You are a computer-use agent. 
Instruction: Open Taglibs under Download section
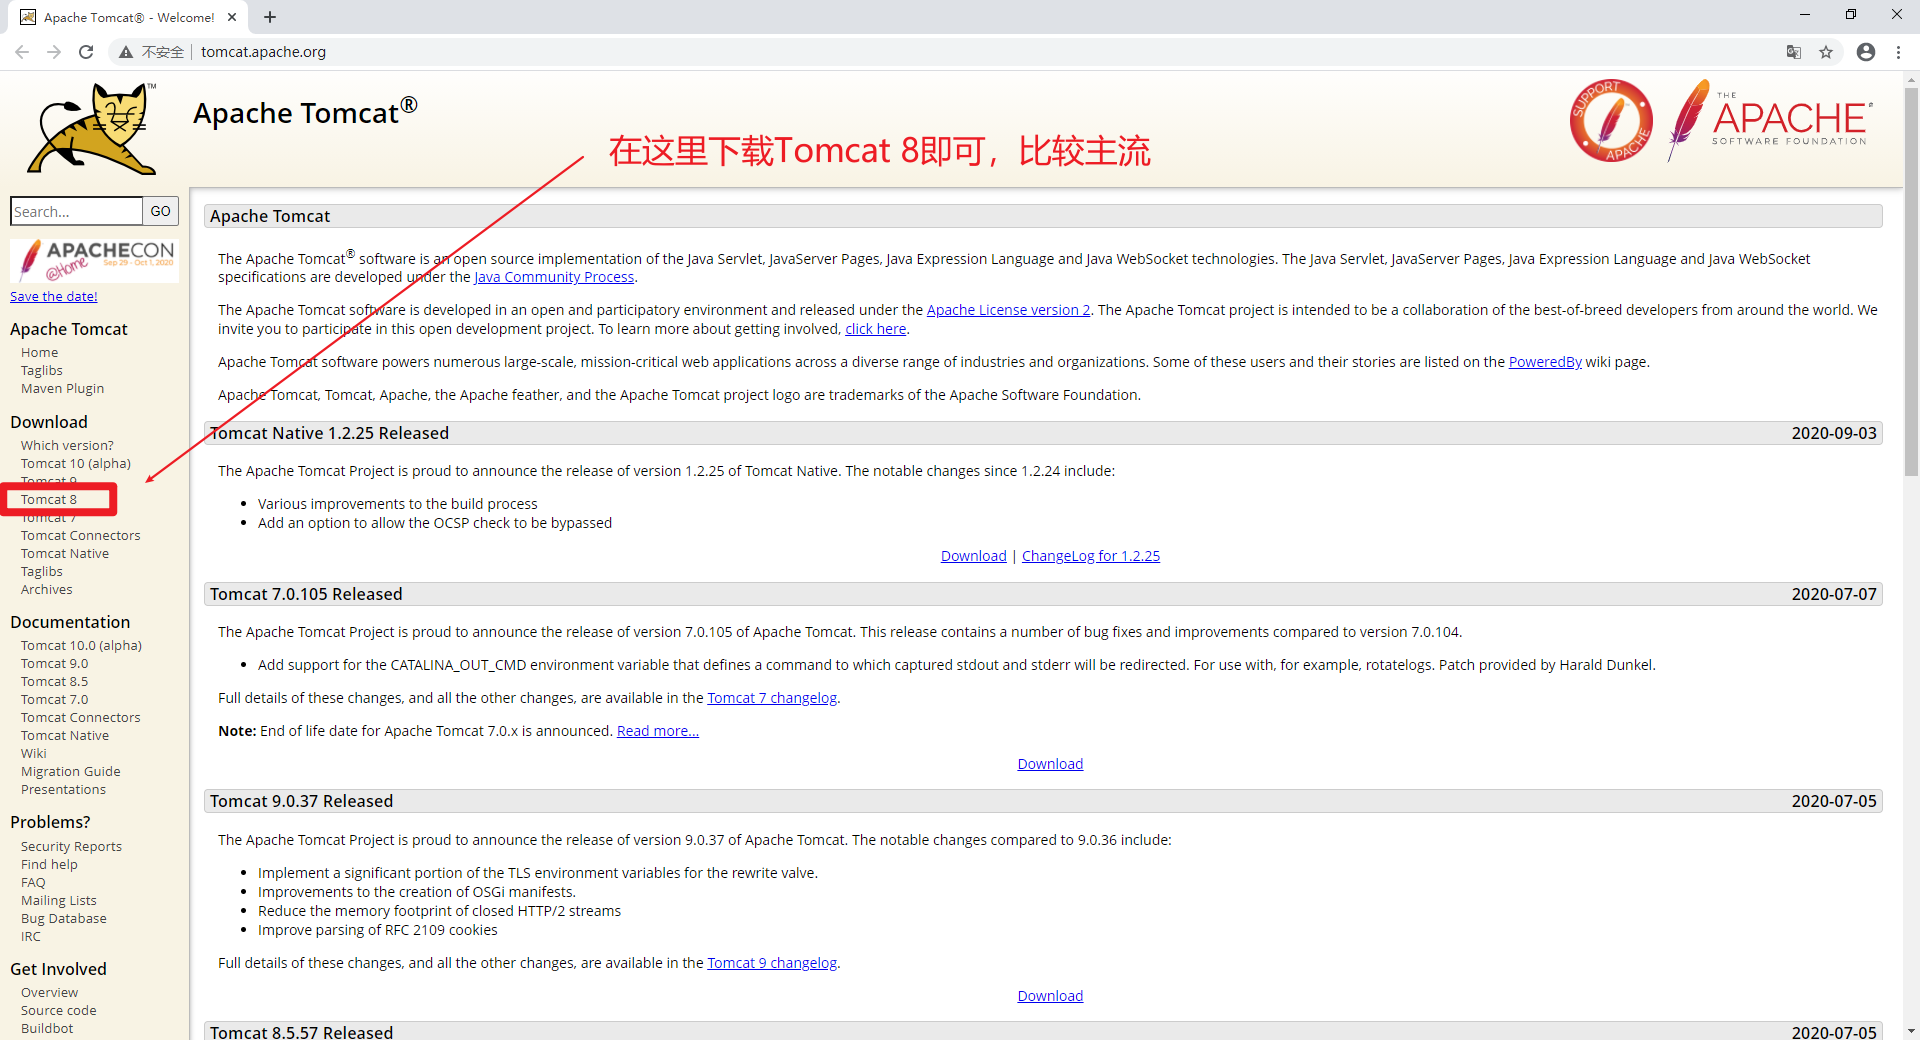(41, 571)
